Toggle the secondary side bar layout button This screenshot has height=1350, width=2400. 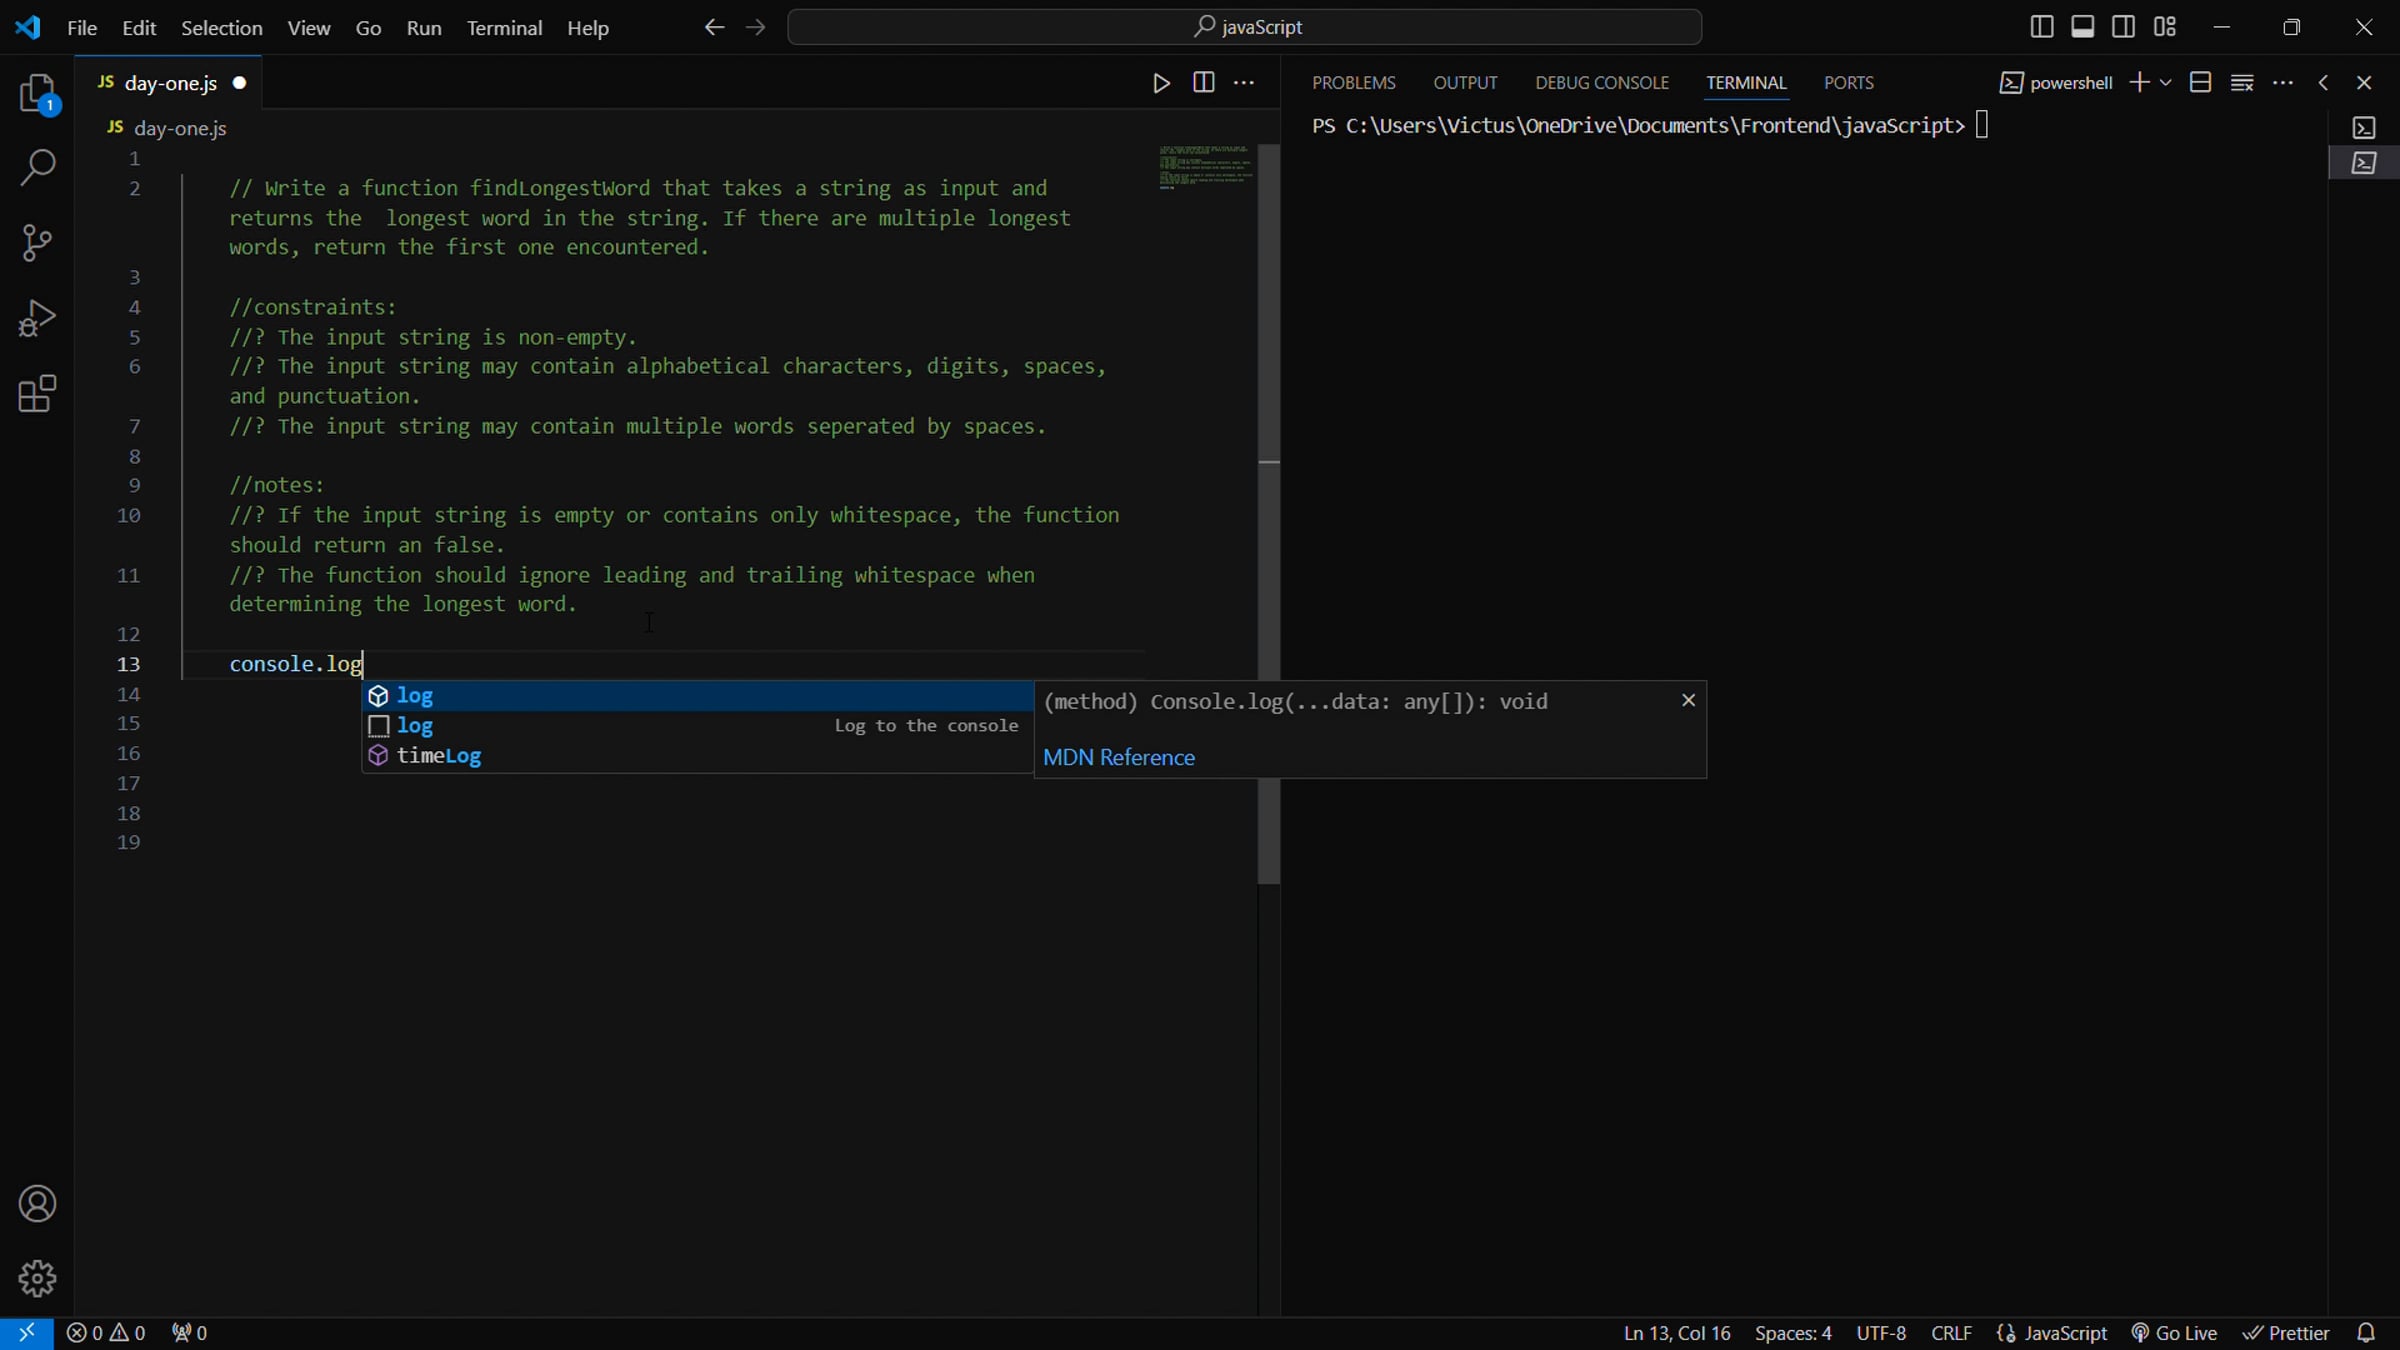coord(2123,27)
